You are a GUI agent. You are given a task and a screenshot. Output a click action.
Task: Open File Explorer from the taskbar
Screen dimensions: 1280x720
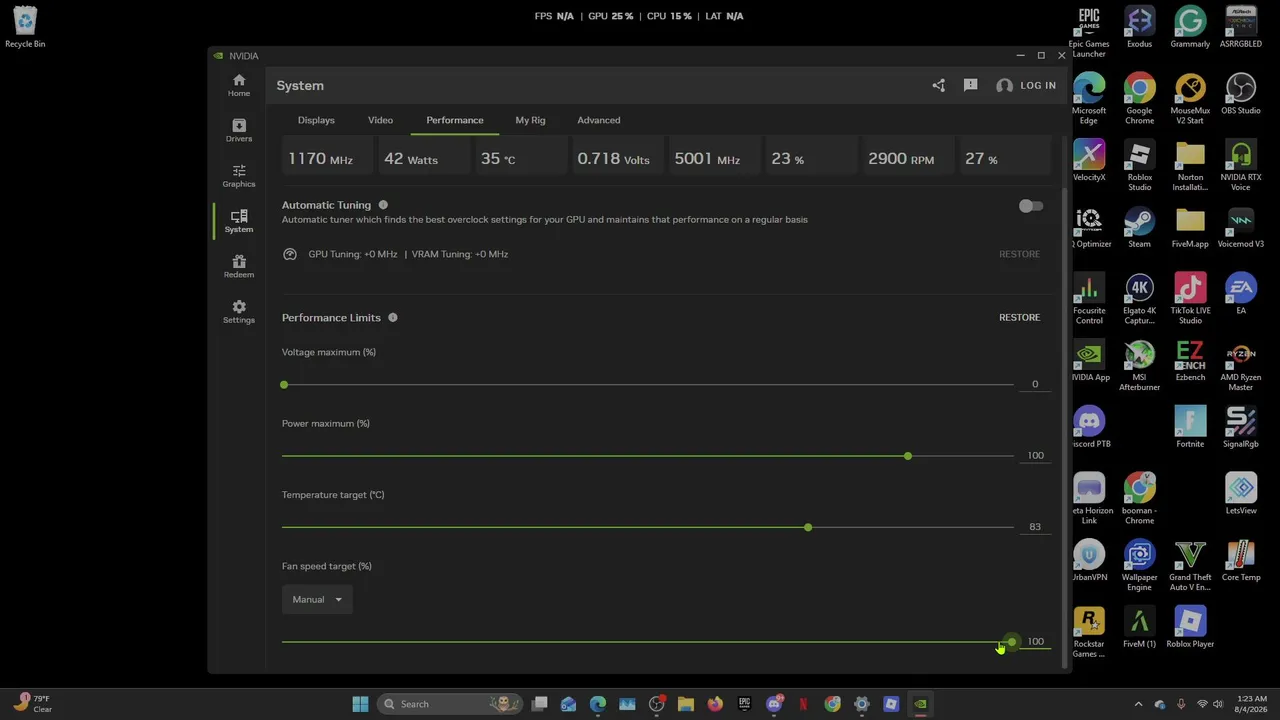686,704
